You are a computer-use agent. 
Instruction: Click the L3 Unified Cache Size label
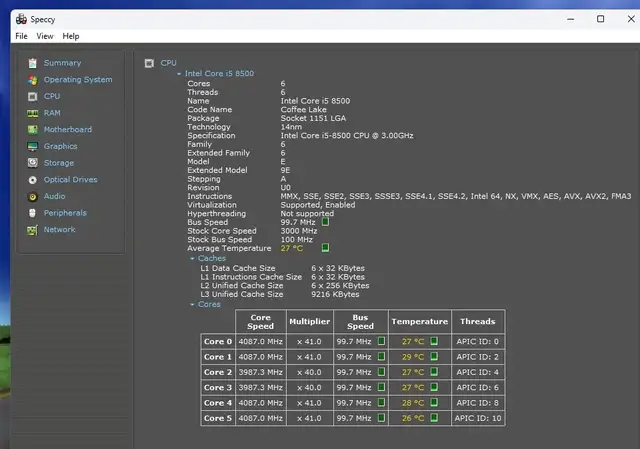[242, 294]
